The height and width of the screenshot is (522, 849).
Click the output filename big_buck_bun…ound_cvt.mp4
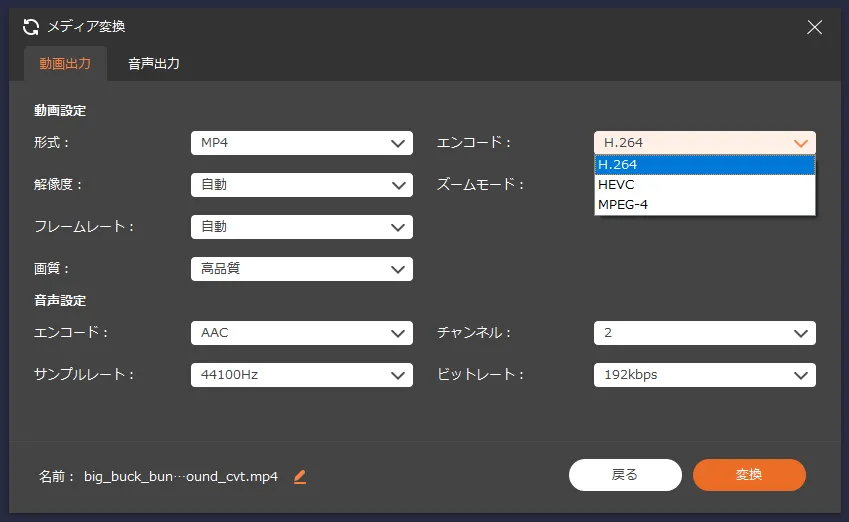point(181,477)
